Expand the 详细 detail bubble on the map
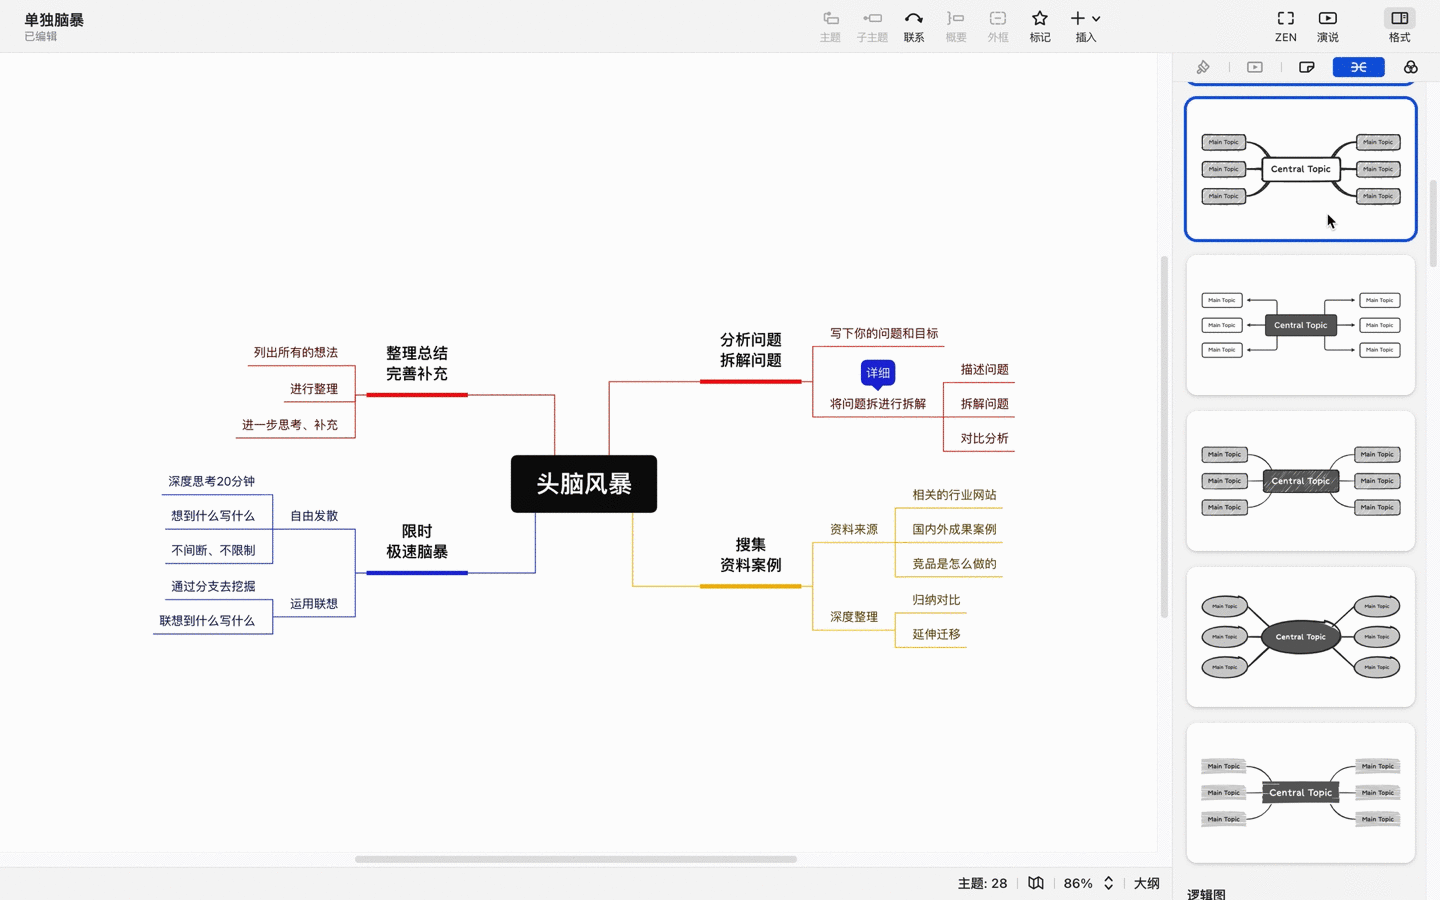 point(878,372)
